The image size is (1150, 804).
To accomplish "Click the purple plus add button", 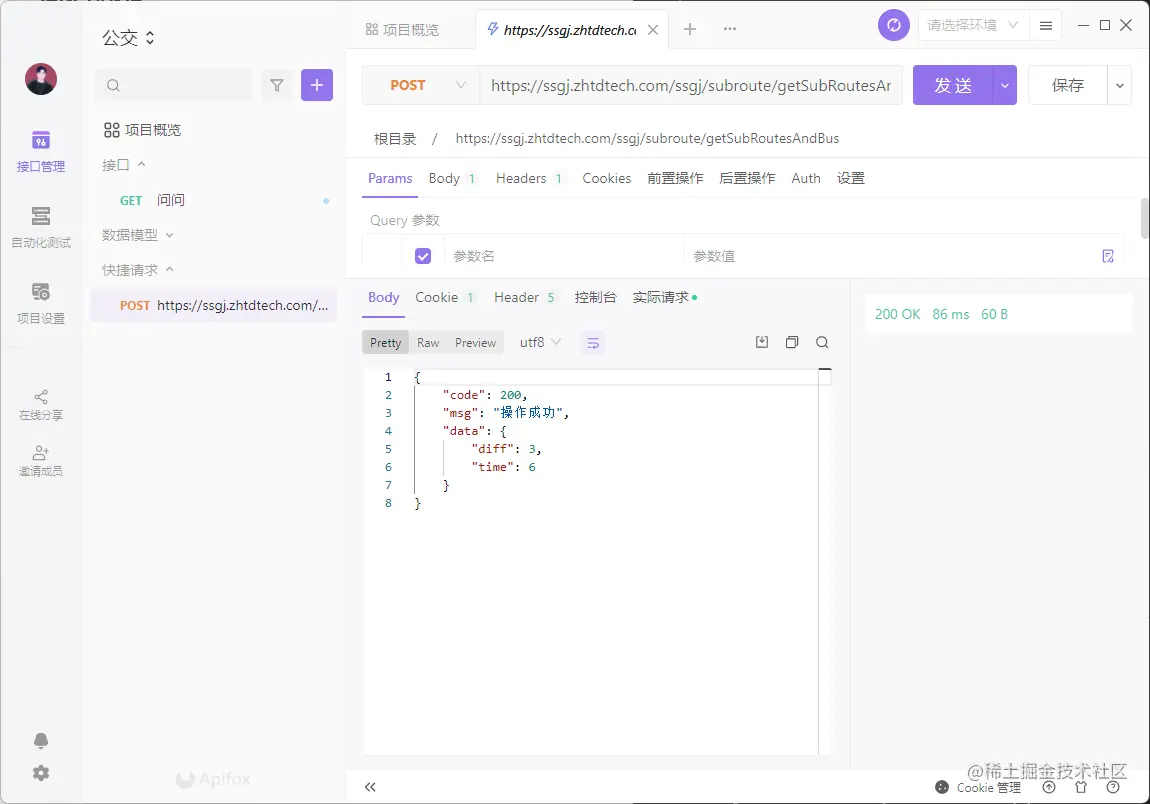I will click(x=317, y=85).
